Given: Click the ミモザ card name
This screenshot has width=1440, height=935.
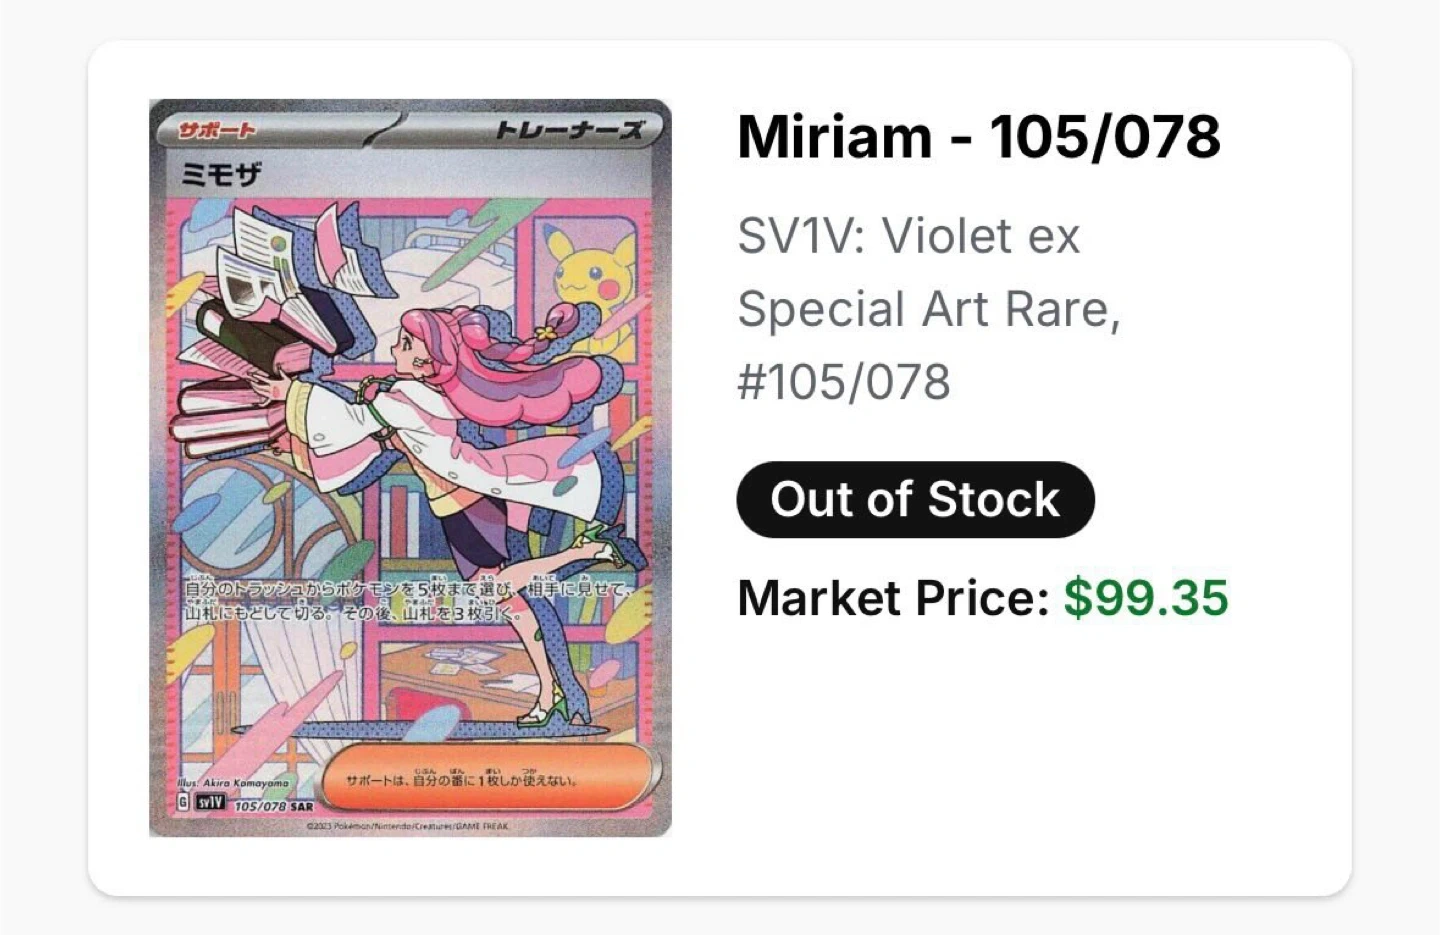Looking at the screenshot, I should (221, 174).
